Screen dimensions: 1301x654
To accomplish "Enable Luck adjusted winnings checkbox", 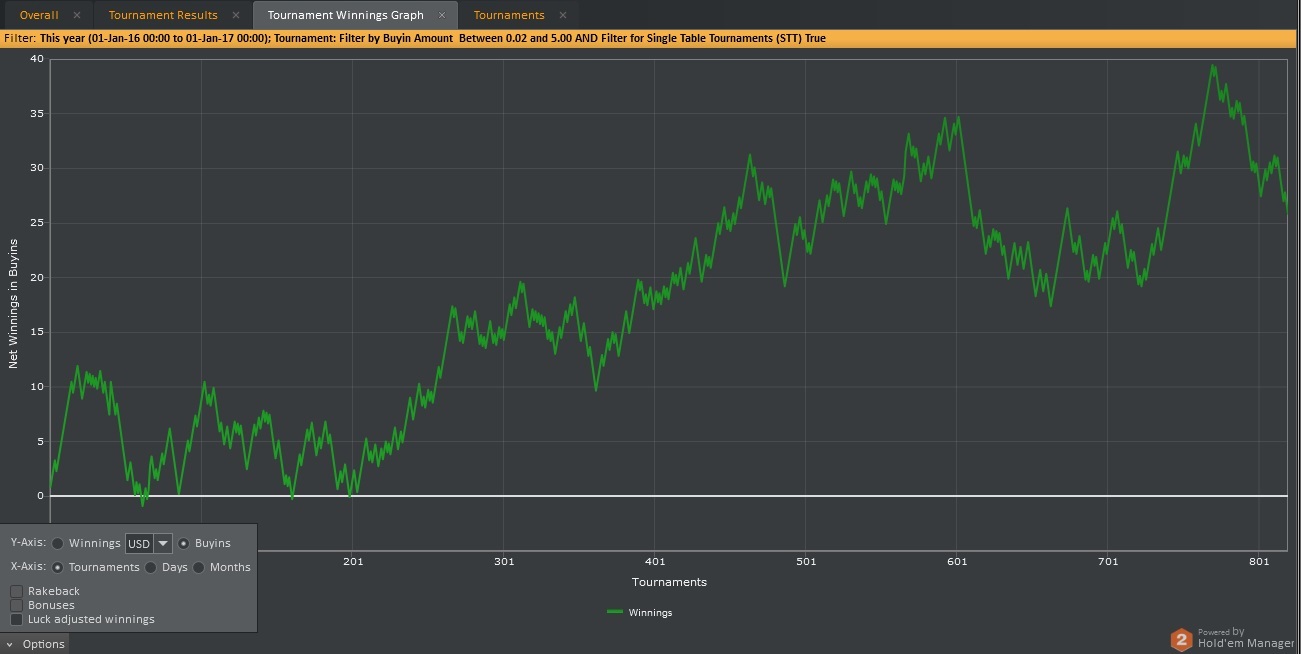I will pyautogui.click(x=16, y=619).
